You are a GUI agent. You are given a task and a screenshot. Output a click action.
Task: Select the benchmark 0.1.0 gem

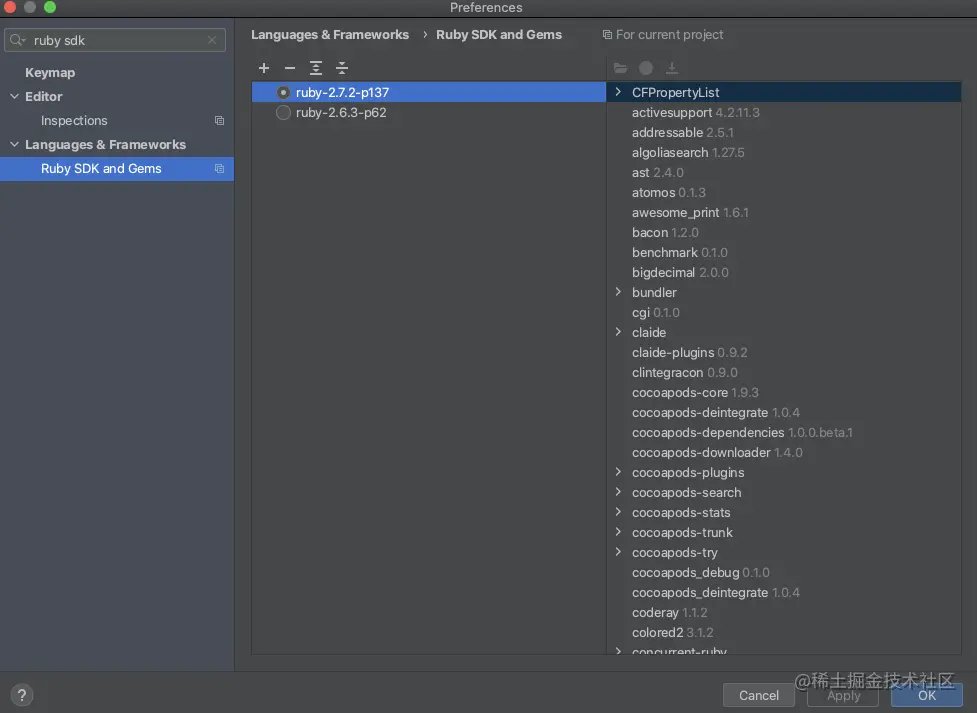pyautogui.click(x=679, y=252)
